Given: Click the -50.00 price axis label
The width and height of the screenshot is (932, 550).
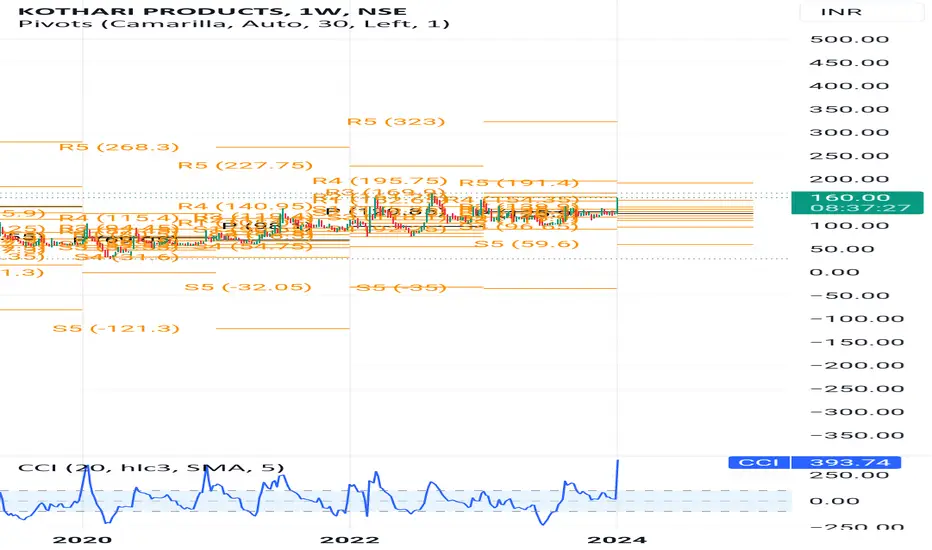Looking at the screenshot, I should [x=849, y=296].
